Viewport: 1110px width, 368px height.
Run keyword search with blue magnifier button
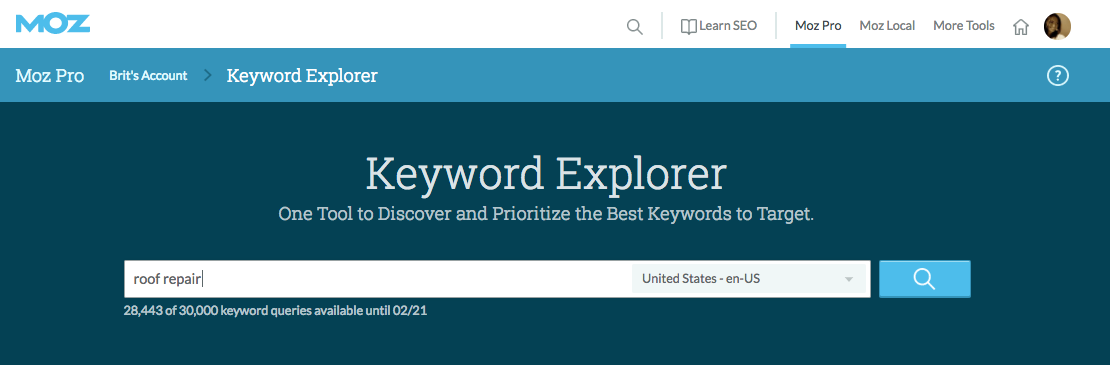[x=925, y=279]
